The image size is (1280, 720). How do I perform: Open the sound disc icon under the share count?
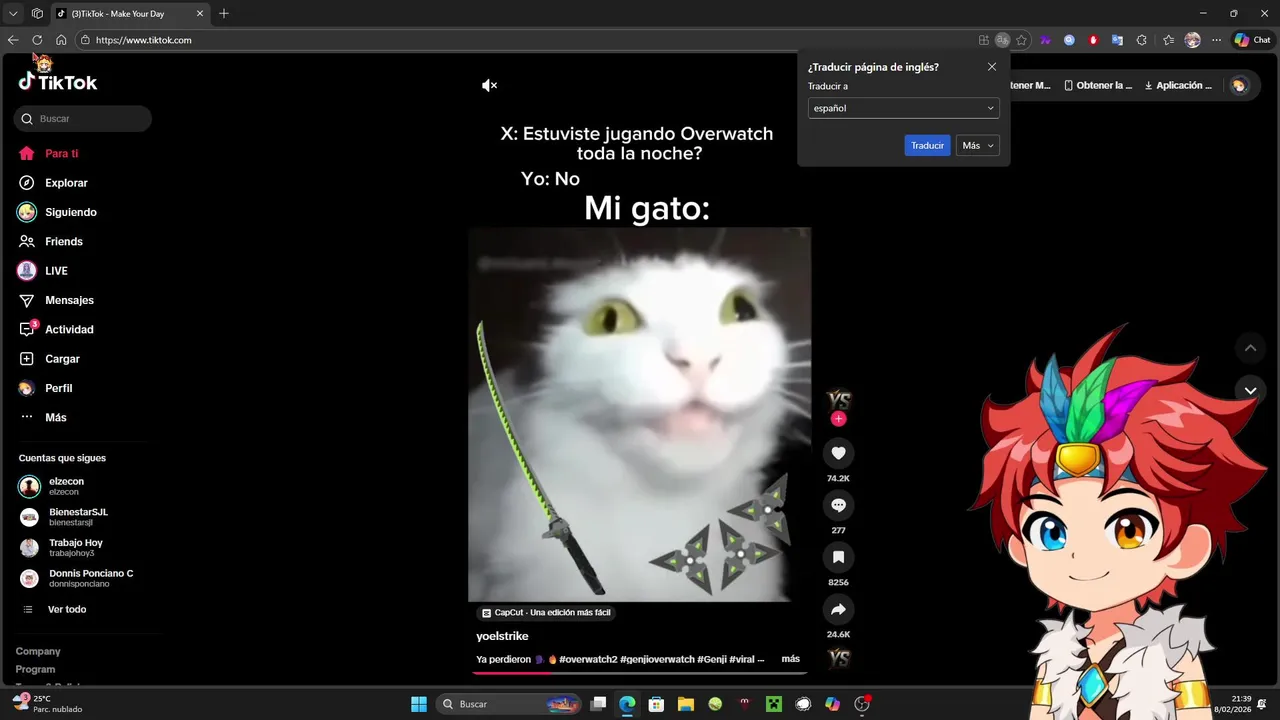[x=839, y=658]
